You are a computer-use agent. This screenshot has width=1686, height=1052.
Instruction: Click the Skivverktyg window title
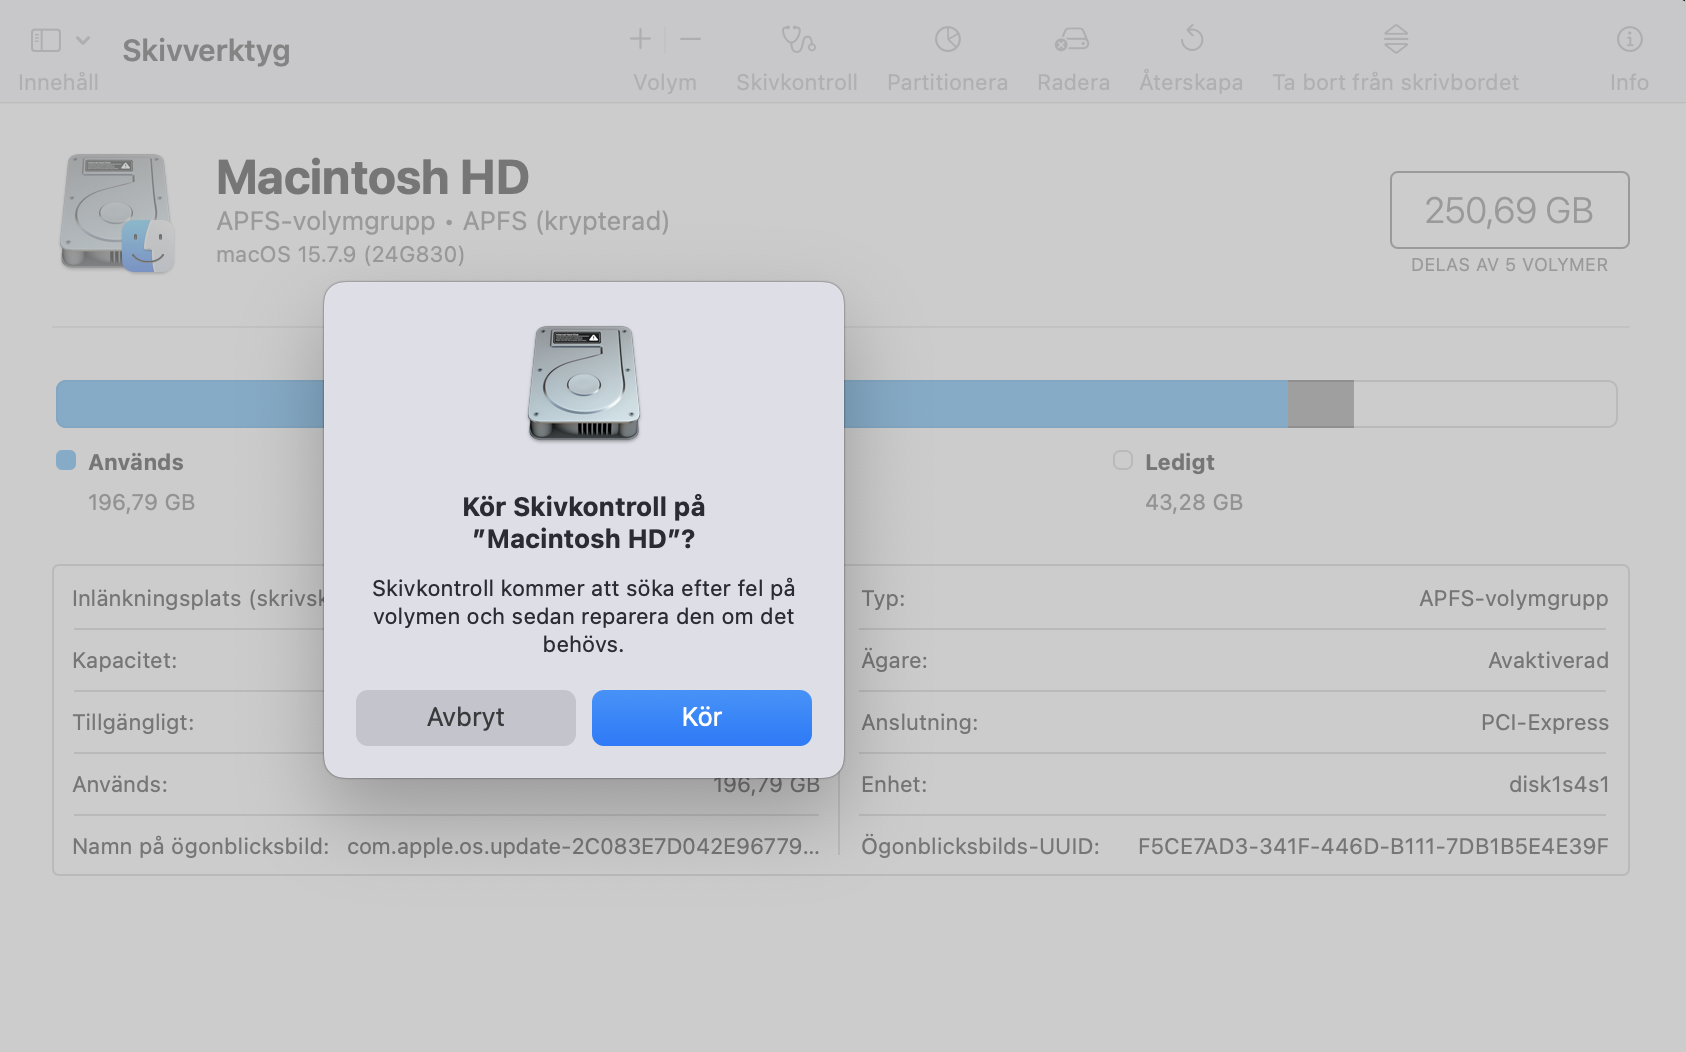click(x=206, y=50)
